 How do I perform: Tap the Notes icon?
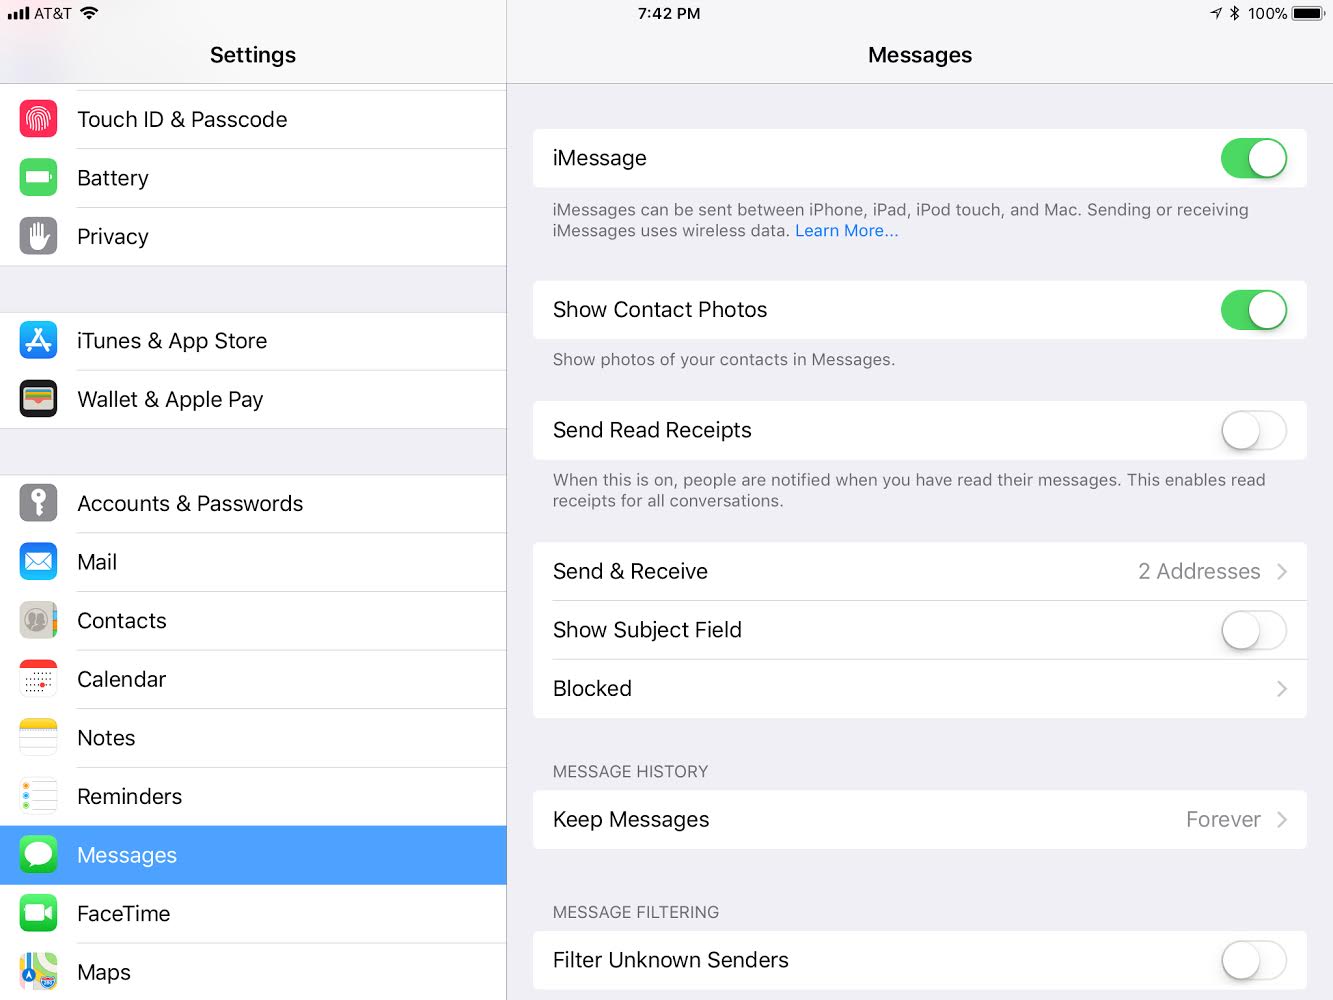click(38, 738)
